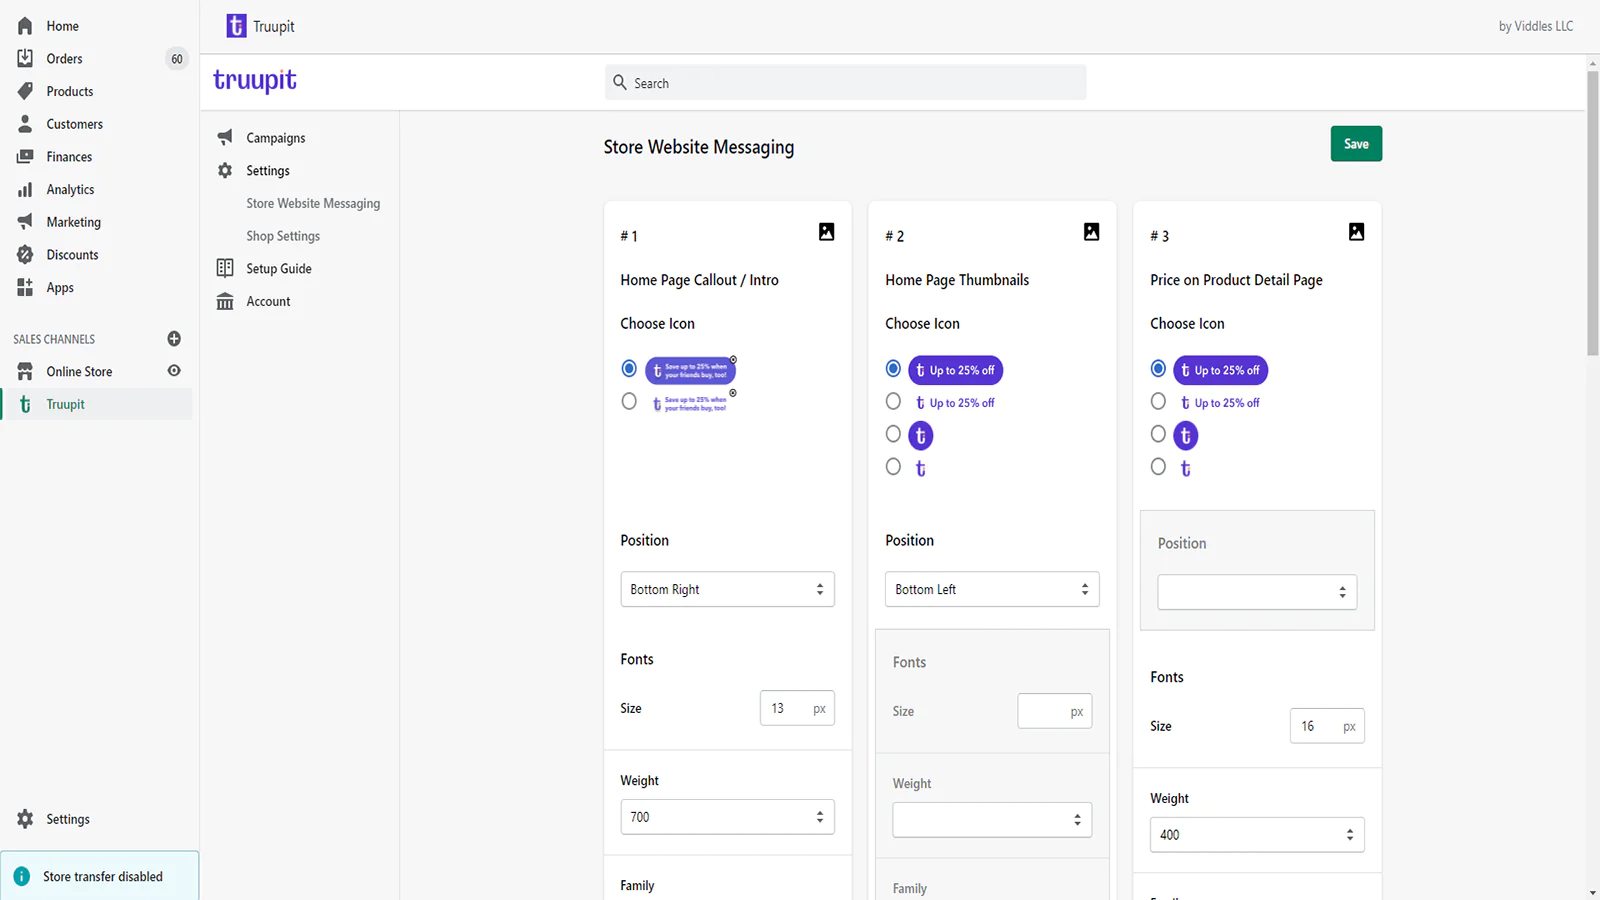Click the Online Store storefront icon
The image size is (1600, 900).
click(25, 371)
